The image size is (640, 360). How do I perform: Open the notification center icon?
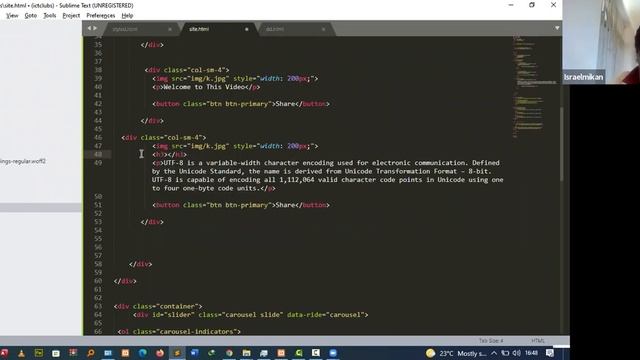tap(550, 353)
